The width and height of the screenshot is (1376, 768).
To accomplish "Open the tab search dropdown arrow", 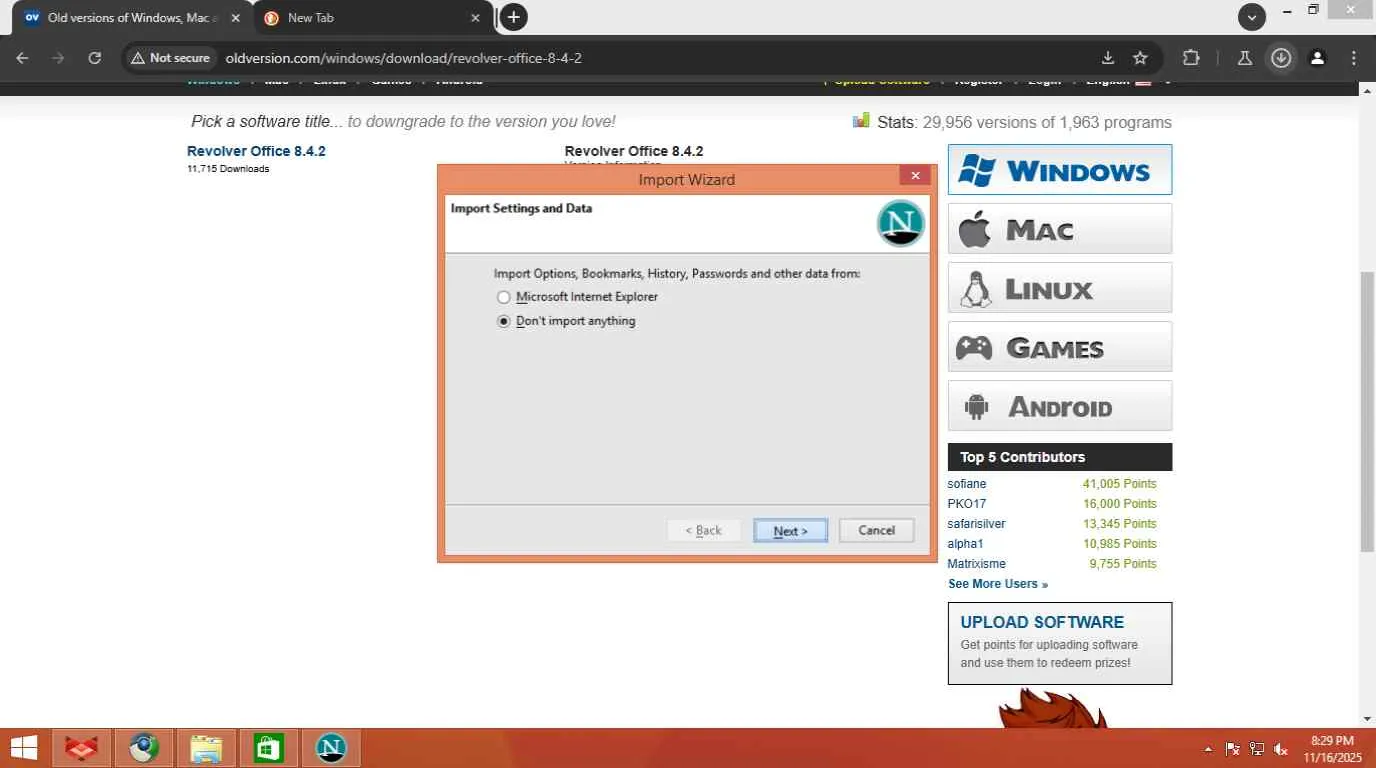I will [x=1252, y=17].
